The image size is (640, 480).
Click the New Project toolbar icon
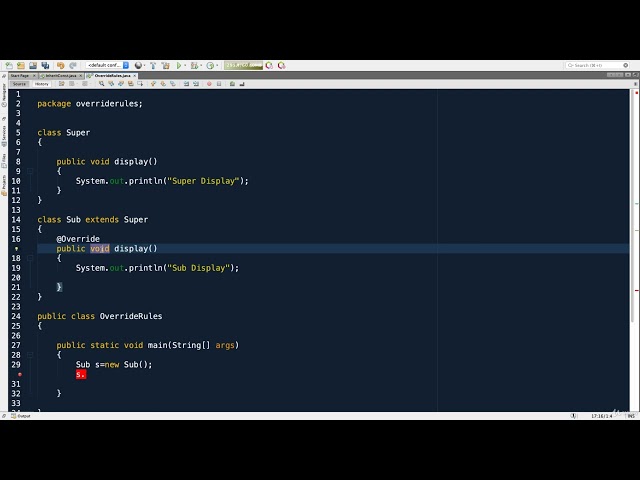click(21, 65)
